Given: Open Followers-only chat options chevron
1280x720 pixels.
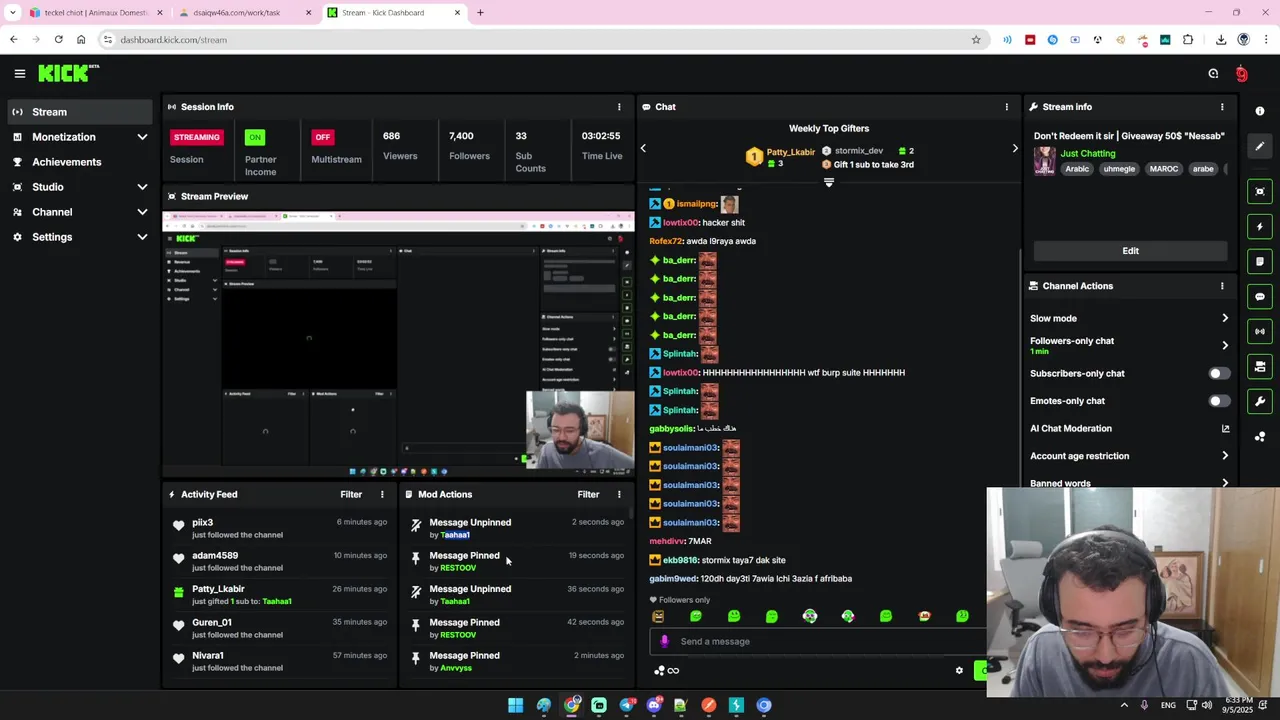Looking at the screenshot, I should pos(1225,345).
